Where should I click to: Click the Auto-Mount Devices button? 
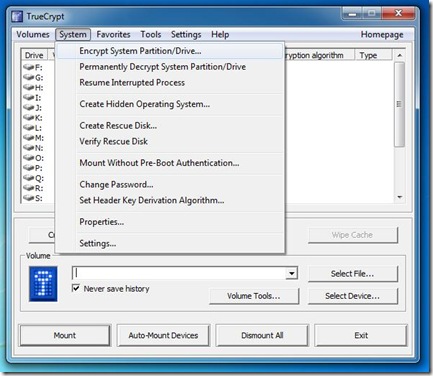(163, 335)
